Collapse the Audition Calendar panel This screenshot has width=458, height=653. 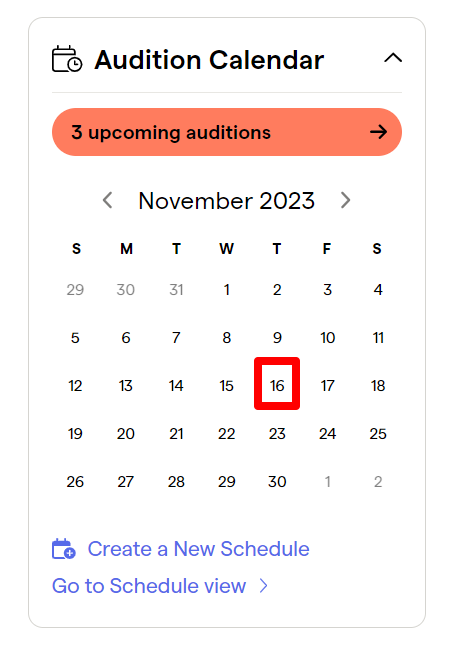pos(393,58)
